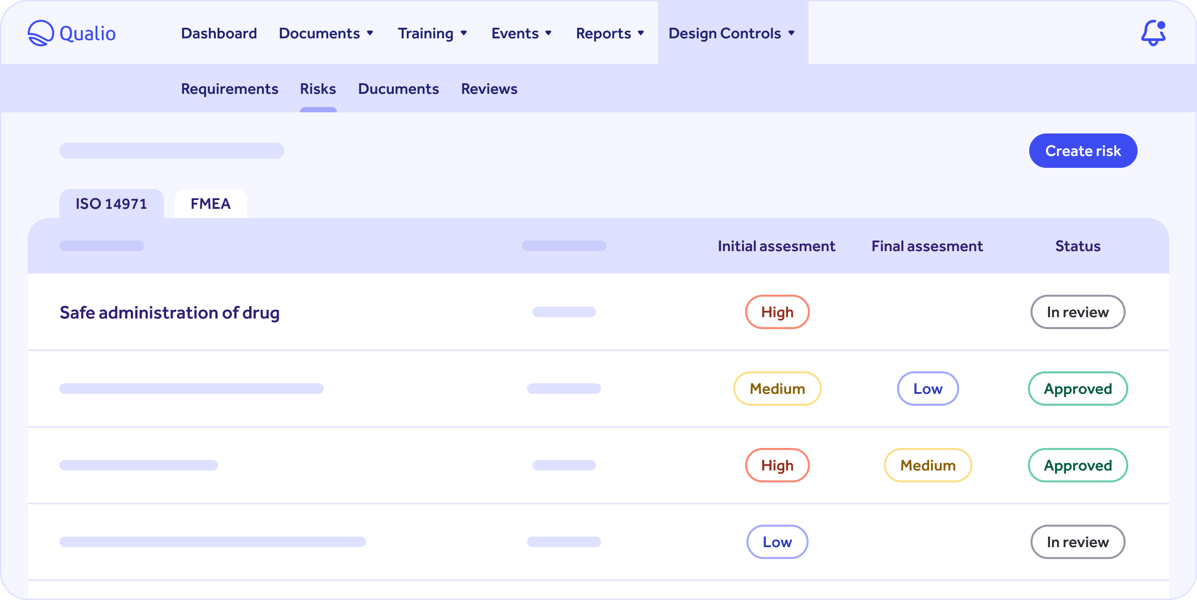The image size is (1197, 600).
Task: Click the Approved status badge
Action: tap(1077, 388)
